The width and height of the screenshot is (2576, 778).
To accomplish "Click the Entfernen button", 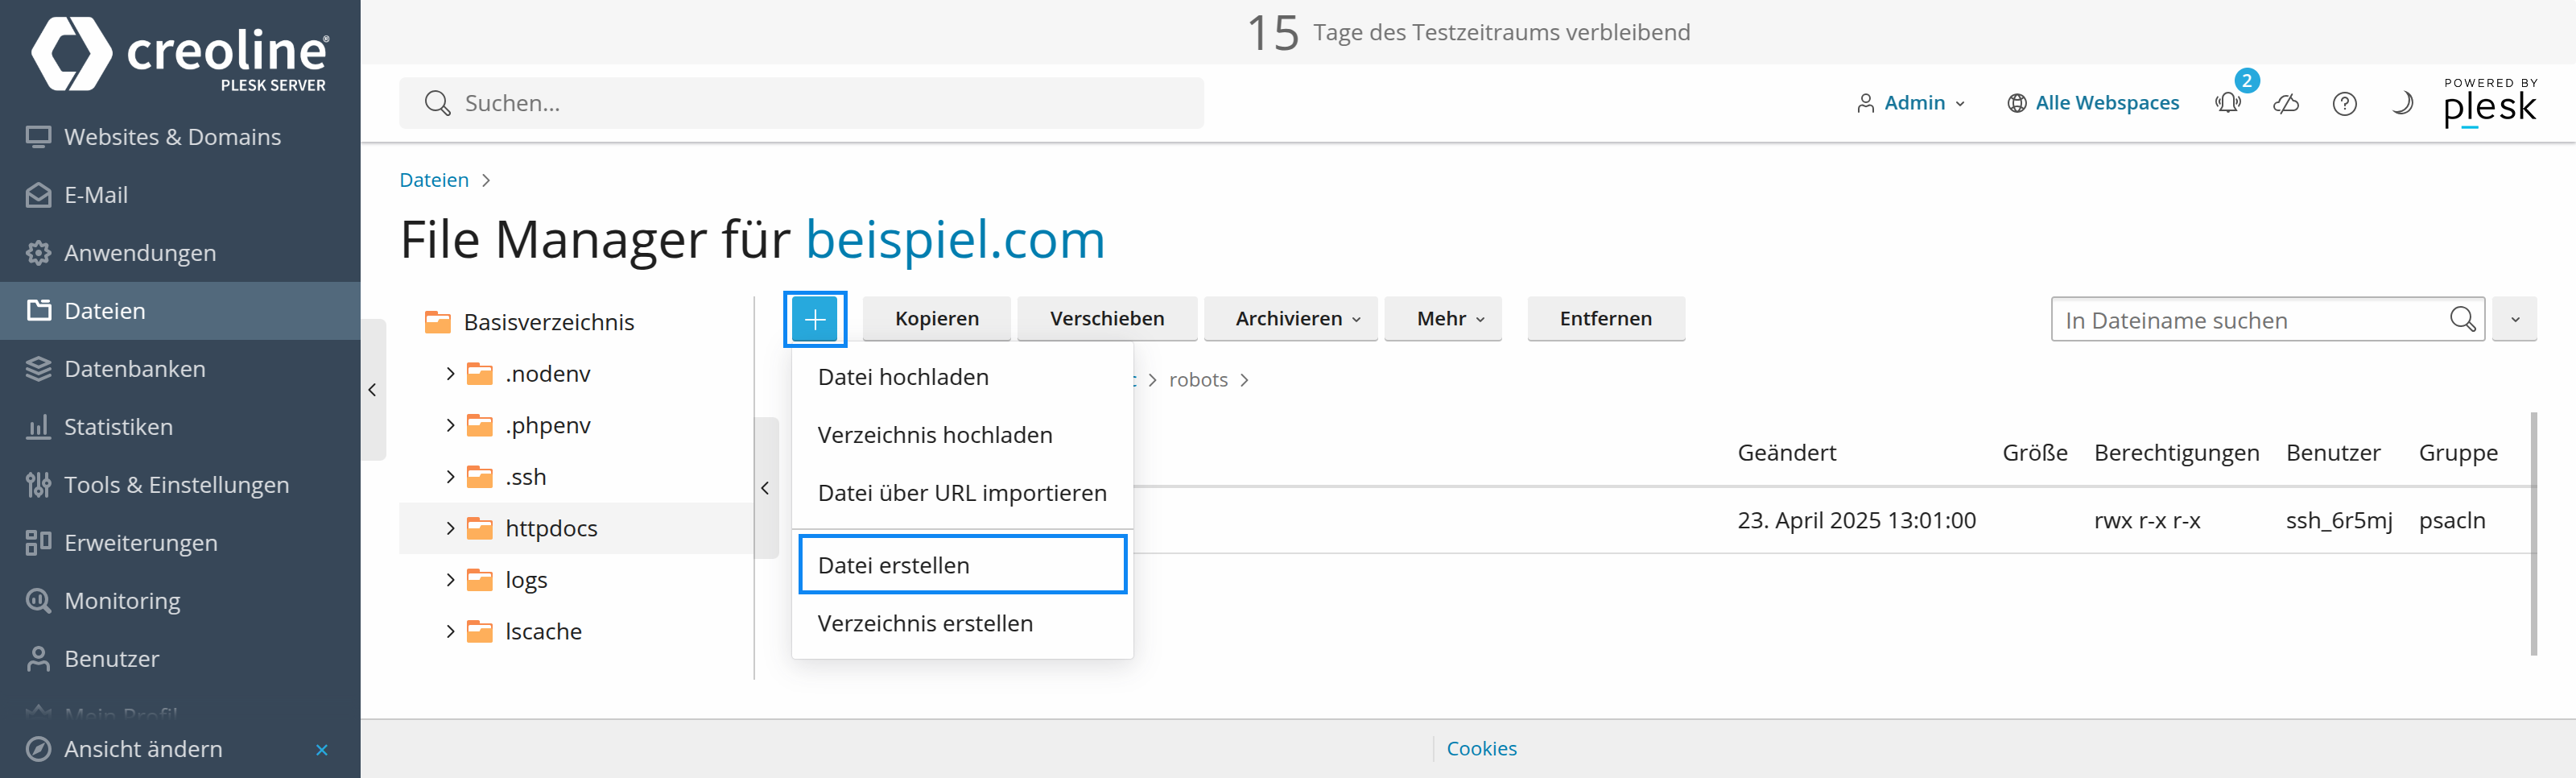I will [x=1606, y=319].
